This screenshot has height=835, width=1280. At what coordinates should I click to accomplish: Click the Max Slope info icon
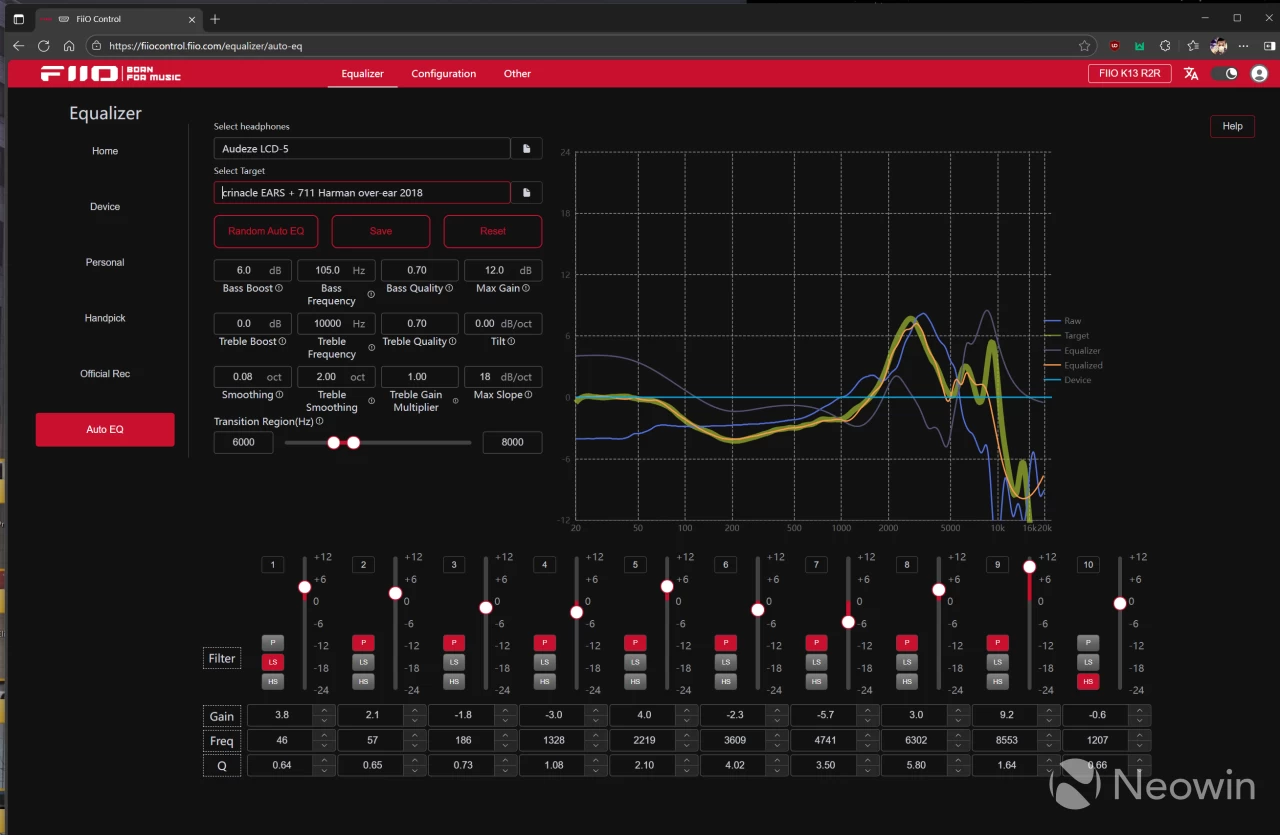(527, 394)
